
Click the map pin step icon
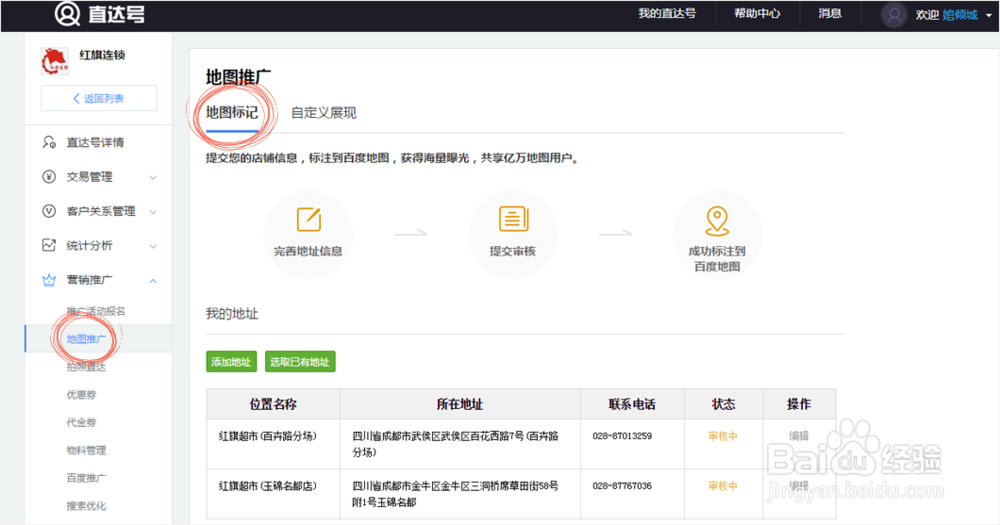(717, 221)
